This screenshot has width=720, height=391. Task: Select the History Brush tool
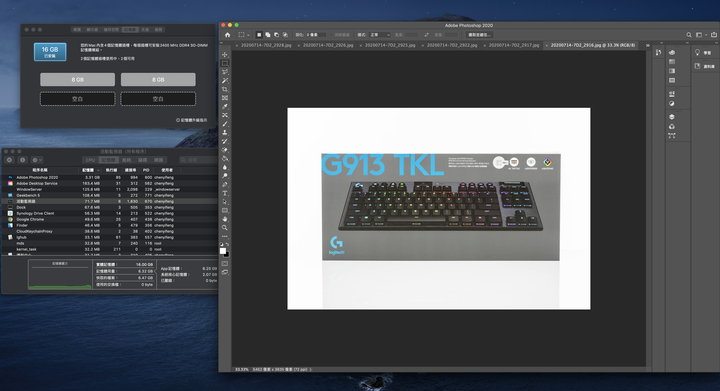coord(225,141)
